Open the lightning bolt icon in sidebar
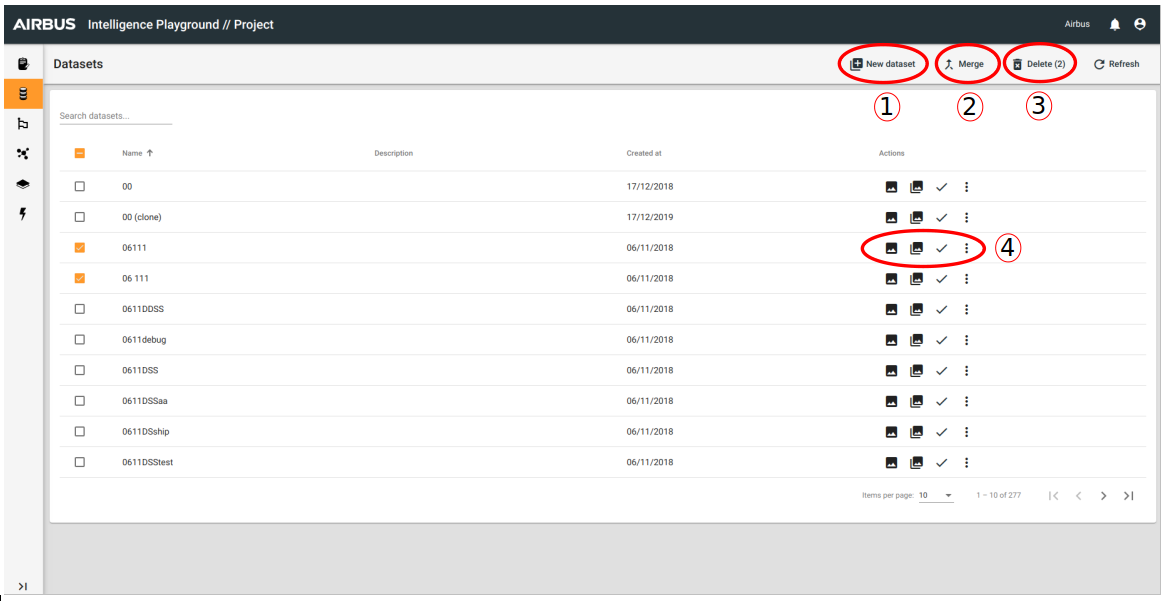 click(23, 214)
